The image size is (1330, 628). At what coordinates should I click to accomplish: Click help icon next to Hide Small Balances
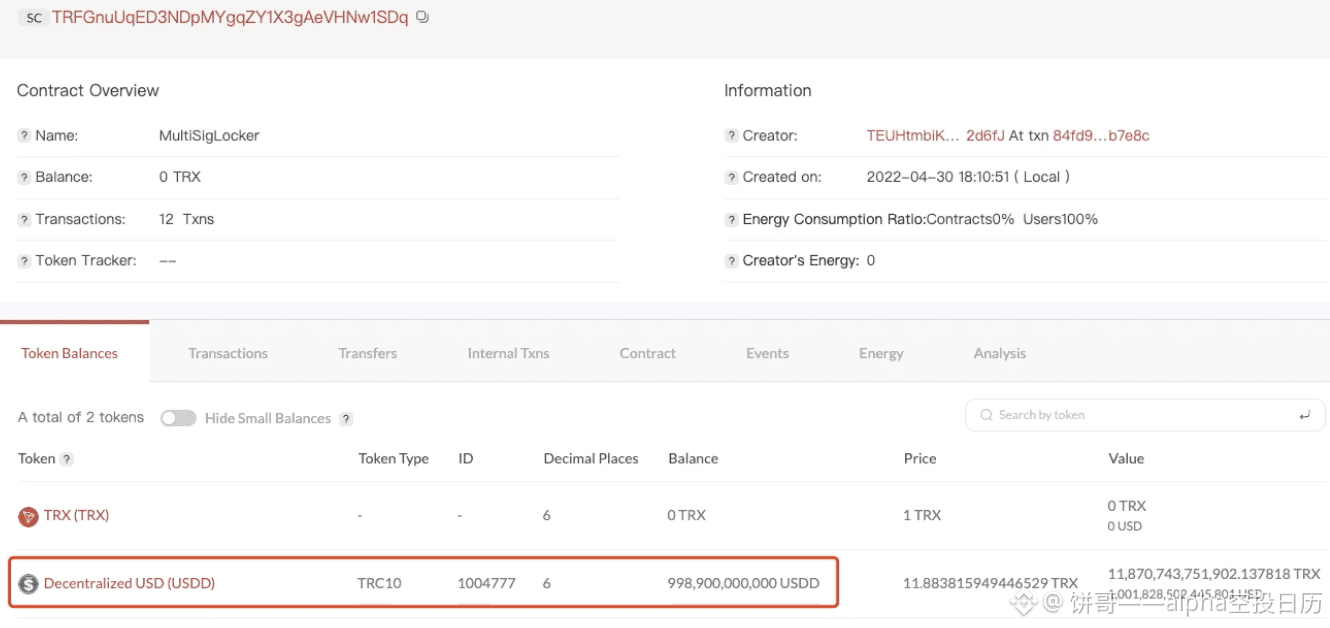(x=346, y=419)
